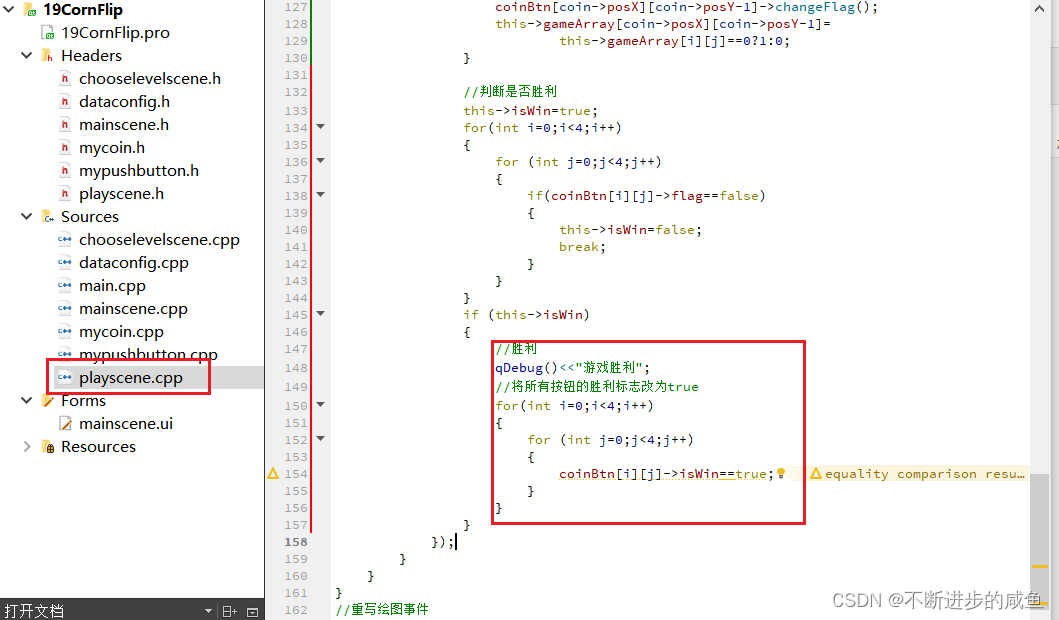This screenshot has height=620, width=1059.
Task: Fold the inner for loop at line 152
Action: point(321,438)
